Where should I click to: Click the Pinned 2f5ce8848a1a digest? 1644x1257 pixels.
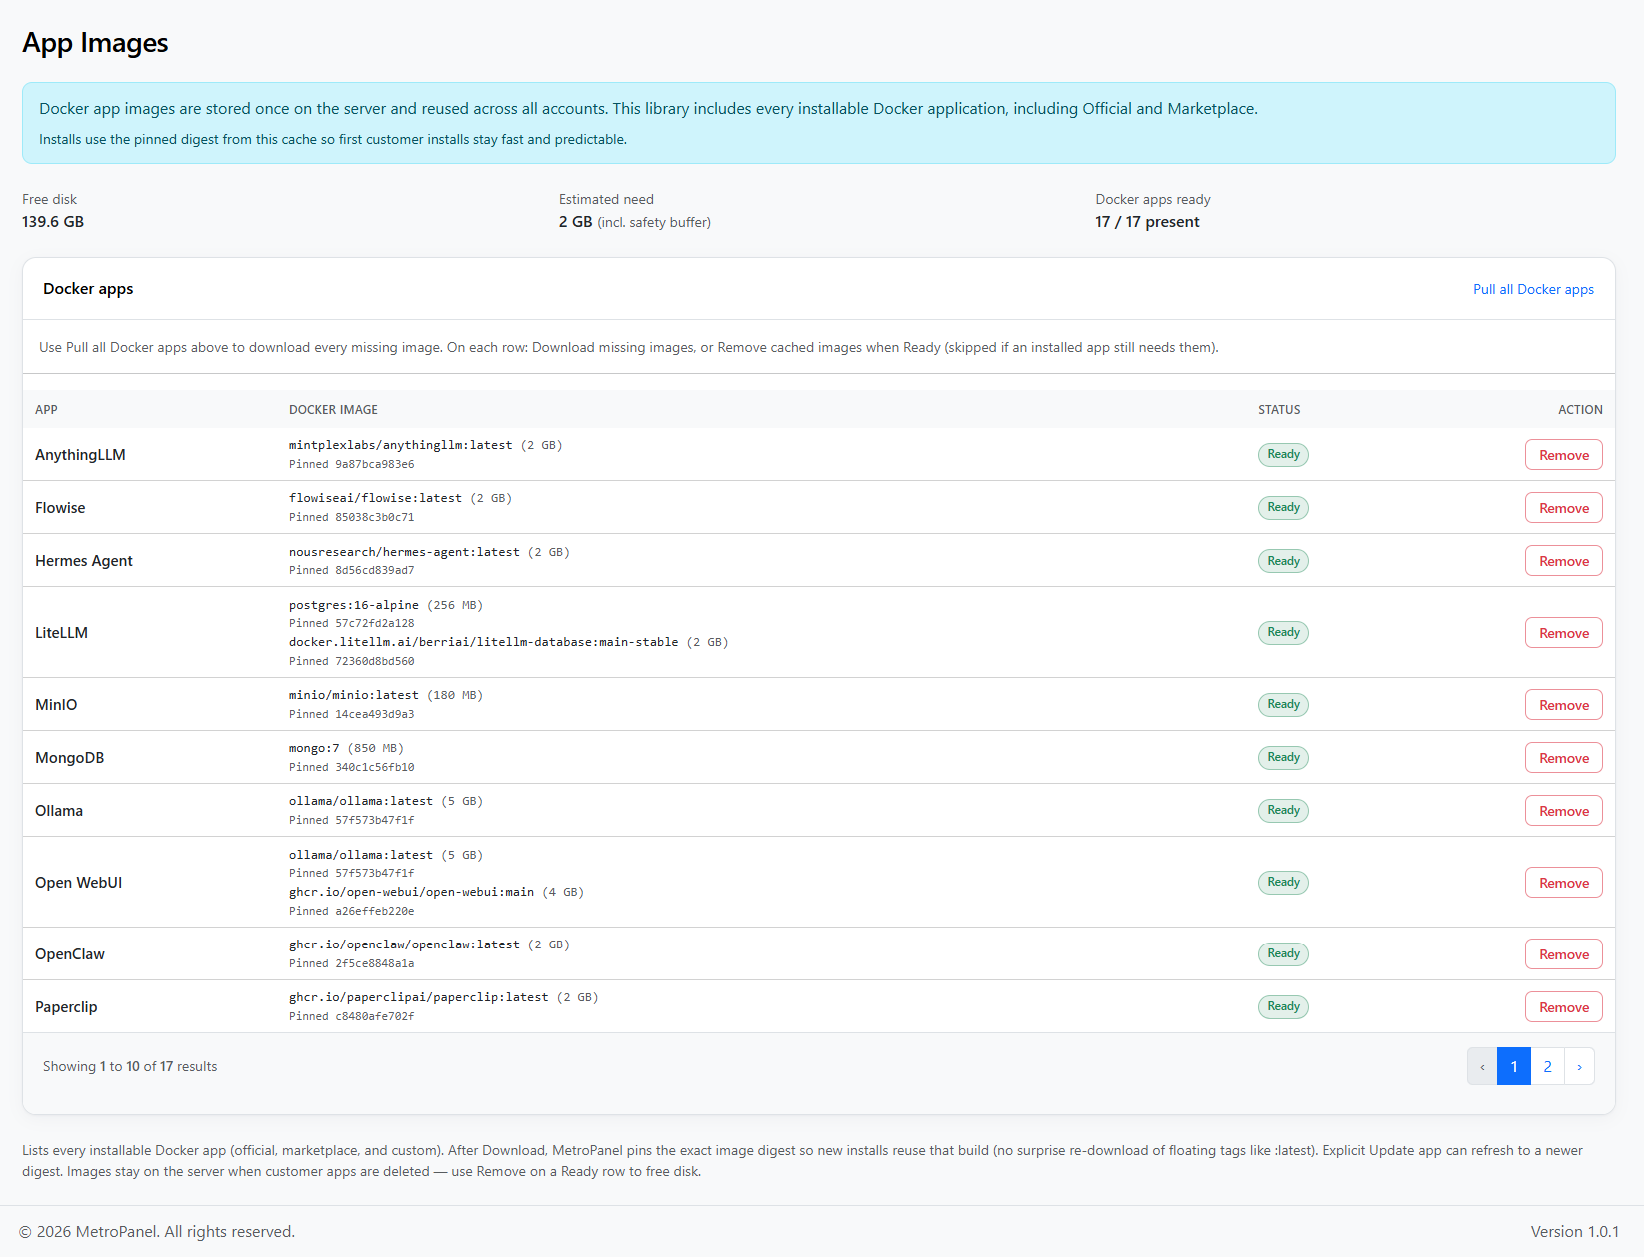click(x=351, y=963)
